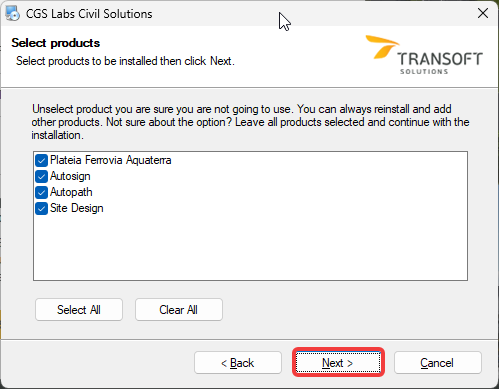Choose the Select All button
The width and height of the screenshot is (499, 389).
pos(79,310)
